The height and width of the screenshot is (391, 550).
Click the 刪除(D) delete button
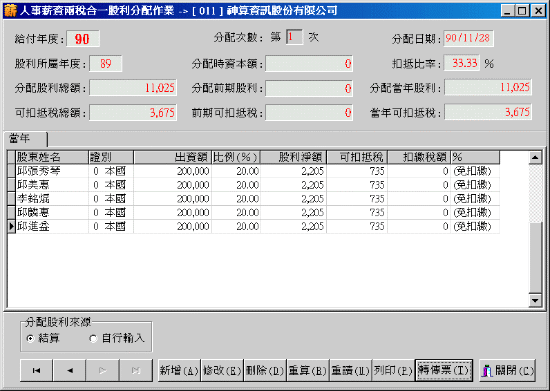click(265, 370)
